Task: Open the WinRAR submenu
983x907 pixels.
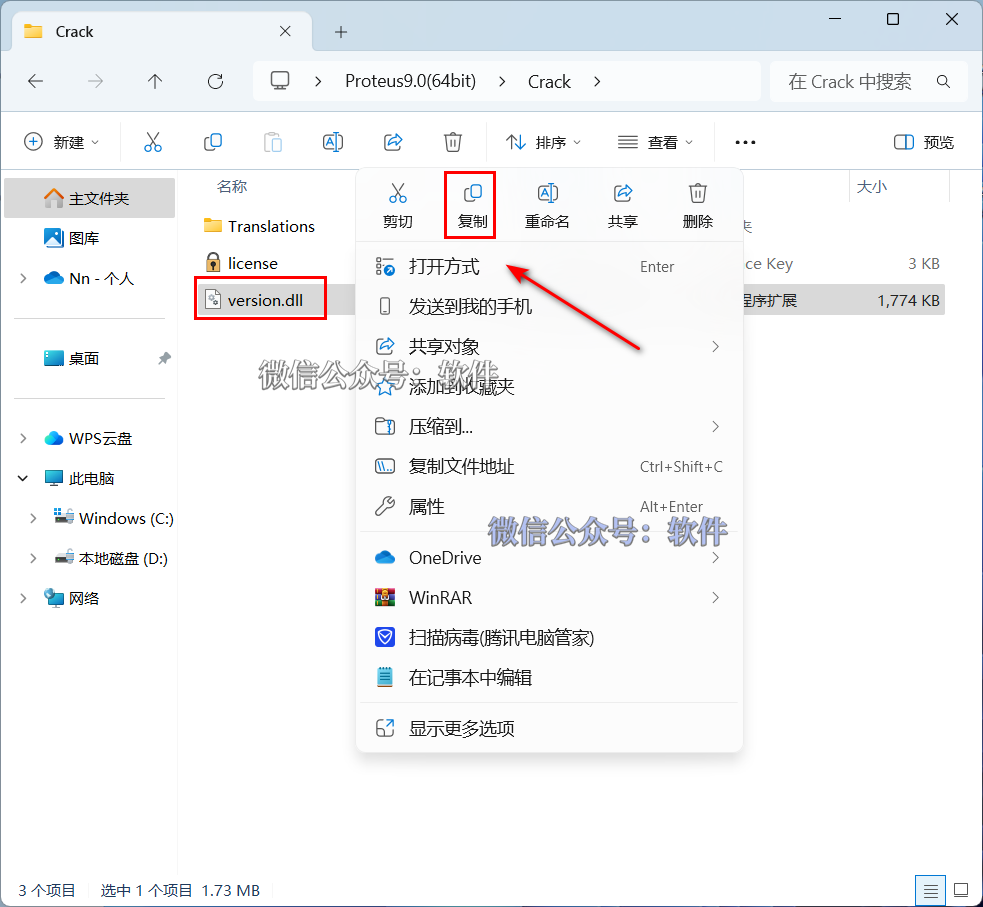Action: pos(549,598)
